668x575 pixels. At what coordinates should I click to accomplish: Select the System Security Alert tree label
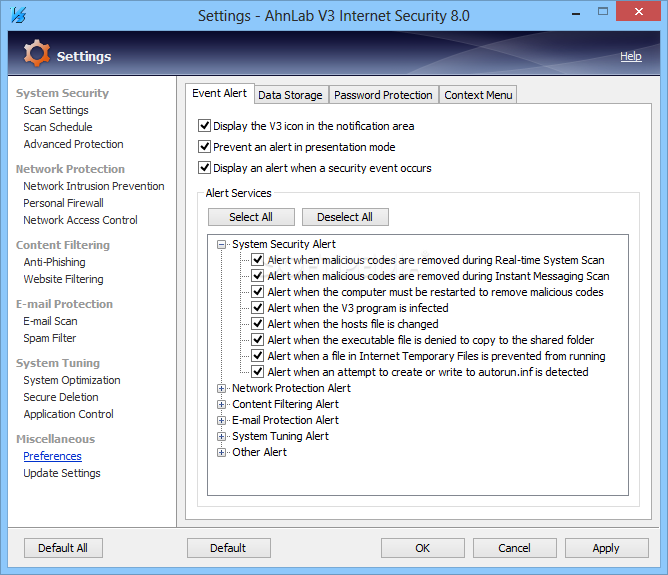(284, 244)
